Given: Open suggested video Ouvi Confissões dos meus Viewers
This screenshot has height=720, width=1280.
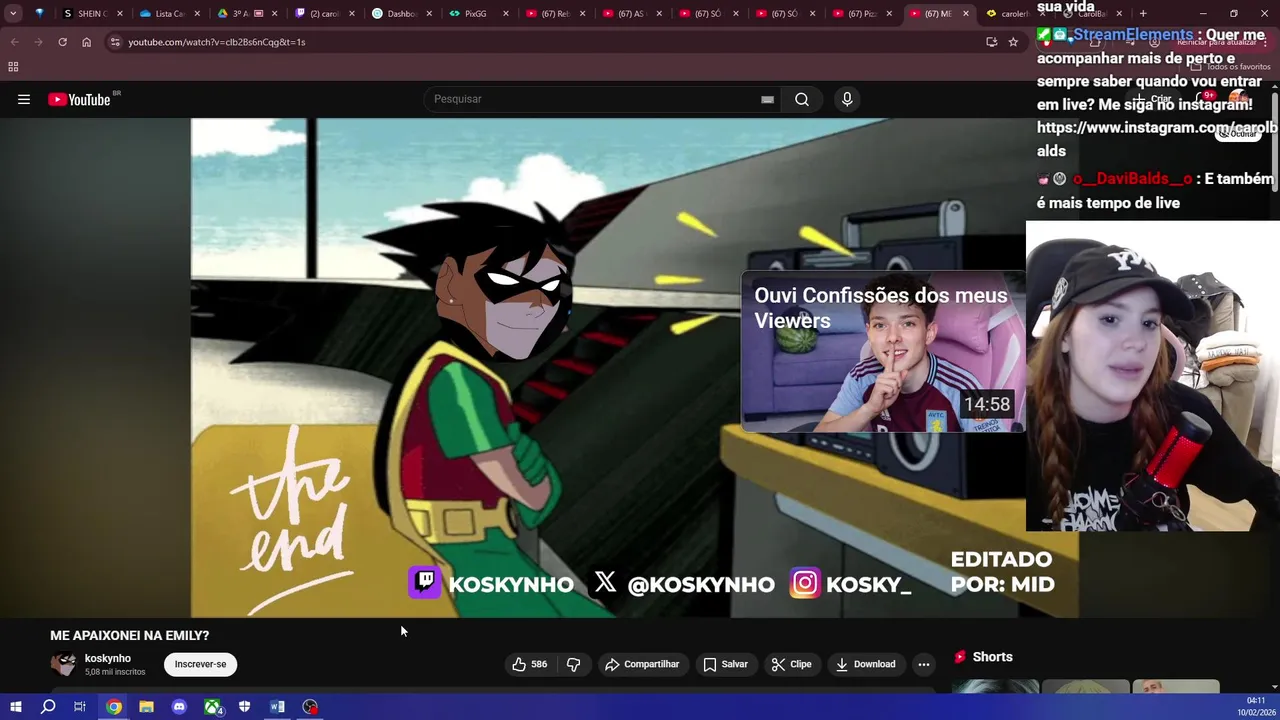Looking at the screenshot, I should [883, 351].
